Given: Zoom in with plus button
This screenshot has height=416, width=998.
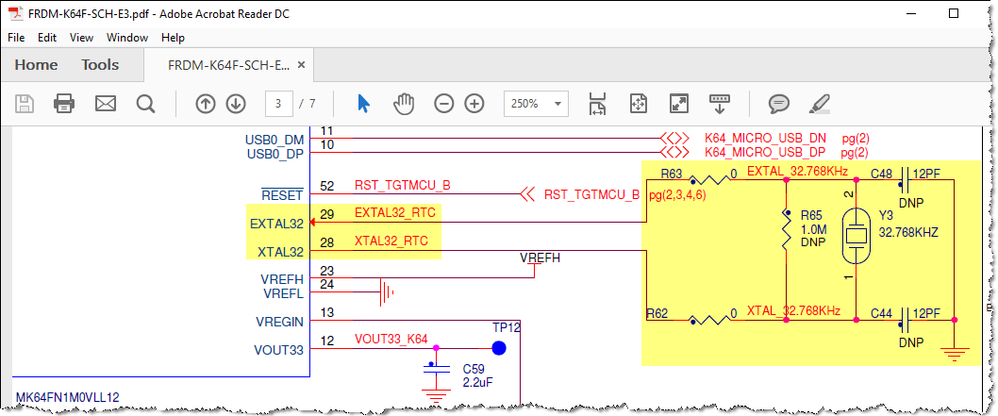Looking at the screenshot, I should 474,103.
